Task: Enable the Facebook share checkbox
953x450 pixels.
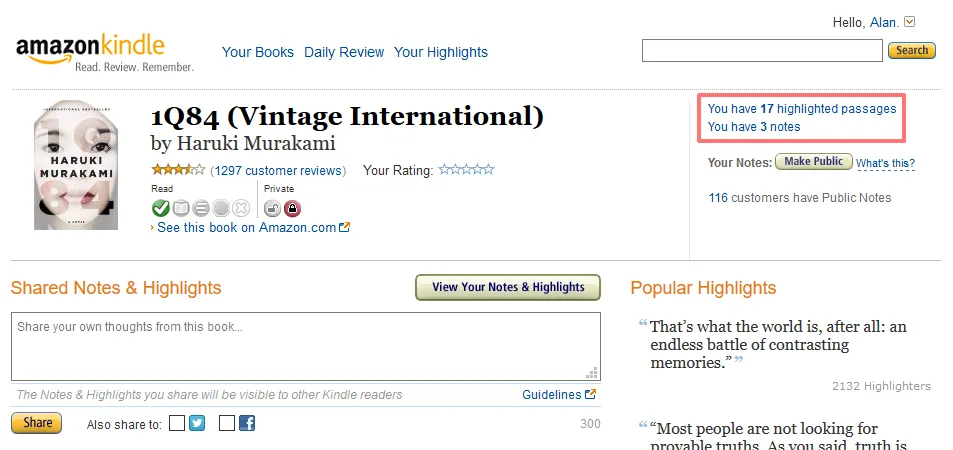Action: coord(227,423)
